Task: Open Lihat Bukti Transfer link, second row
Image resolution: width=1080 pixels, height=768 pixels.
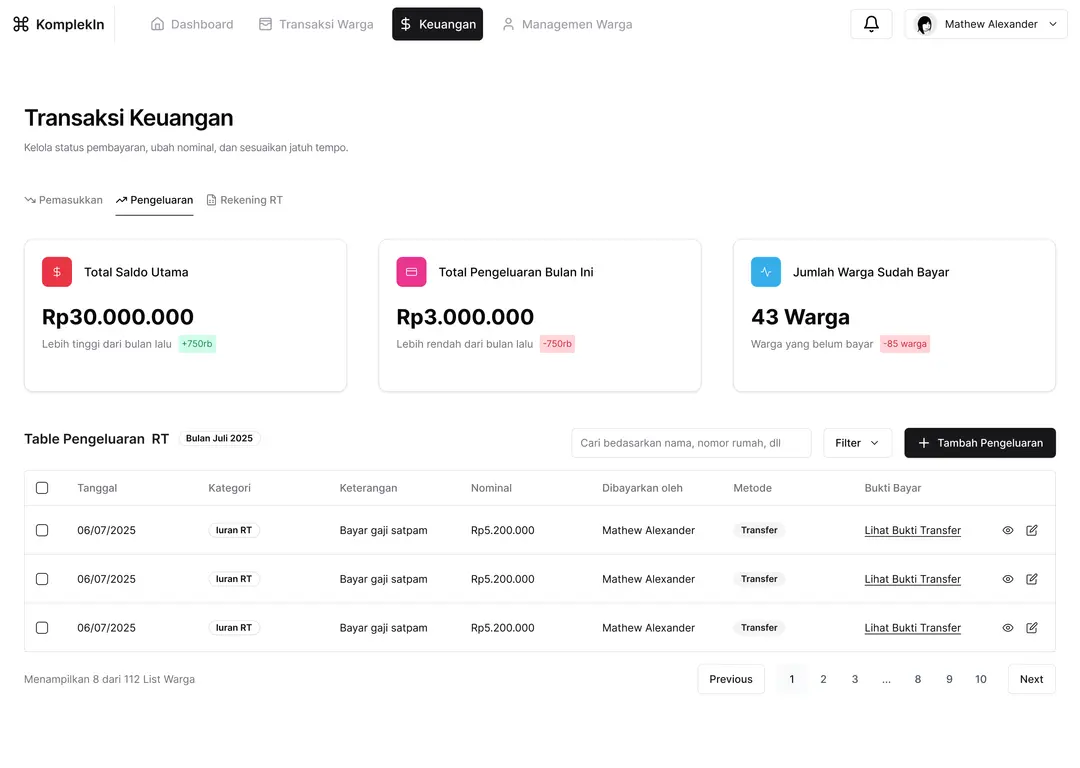Action: (913, 579)
